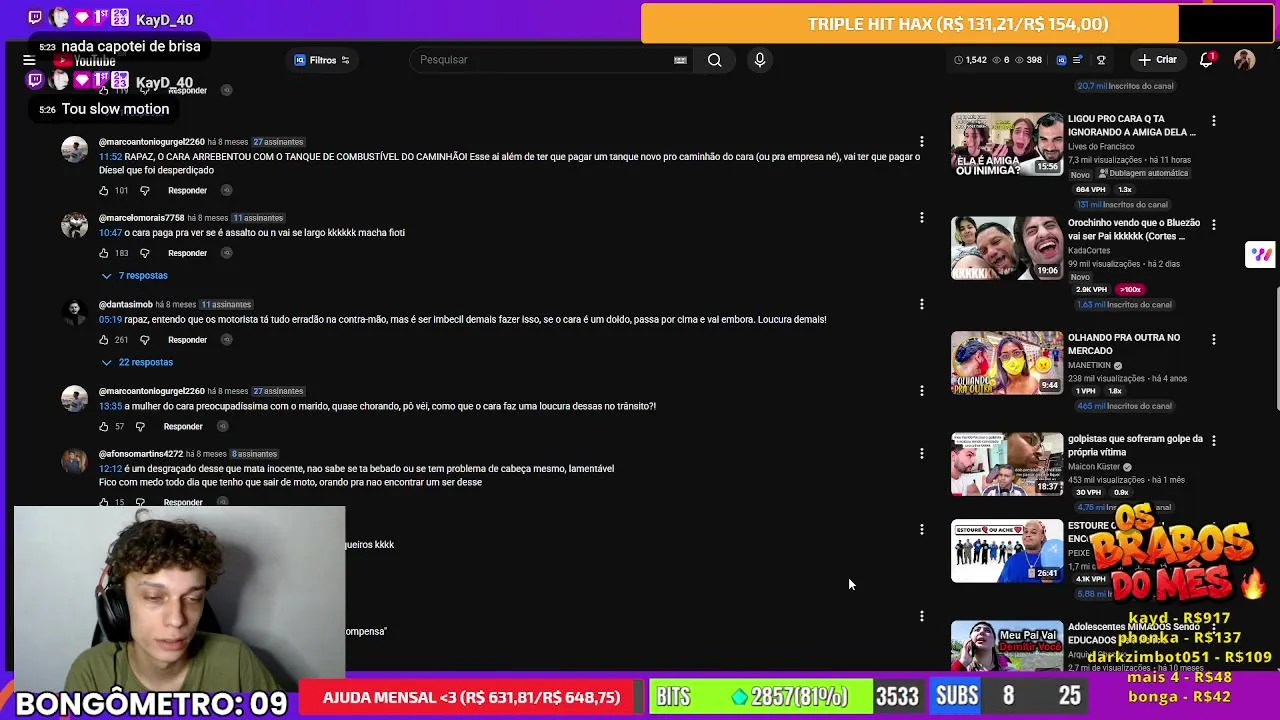Open options menu for the 11:52 comment
This screenshot has height=720, width=1280.
922,142
